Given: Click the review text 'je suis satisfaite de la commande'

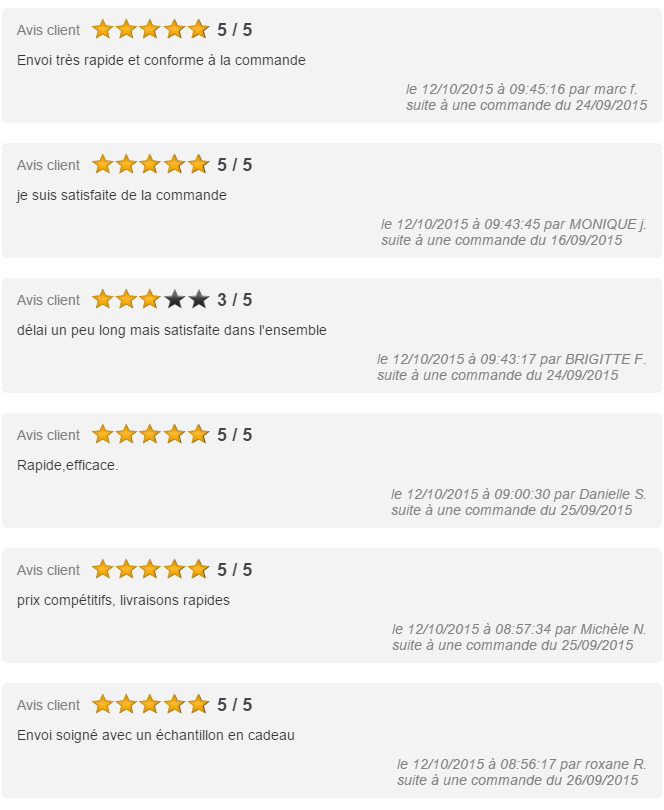Looking at the screenshot, I should click(121, 195).
